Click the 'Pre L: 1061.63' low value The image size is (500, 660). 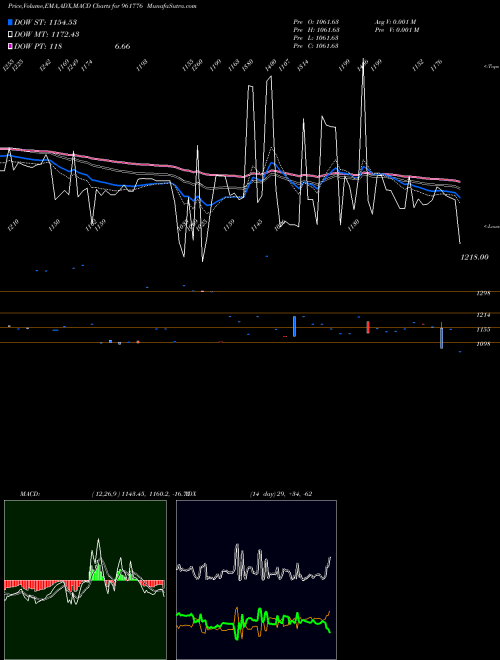coord(316,37)
